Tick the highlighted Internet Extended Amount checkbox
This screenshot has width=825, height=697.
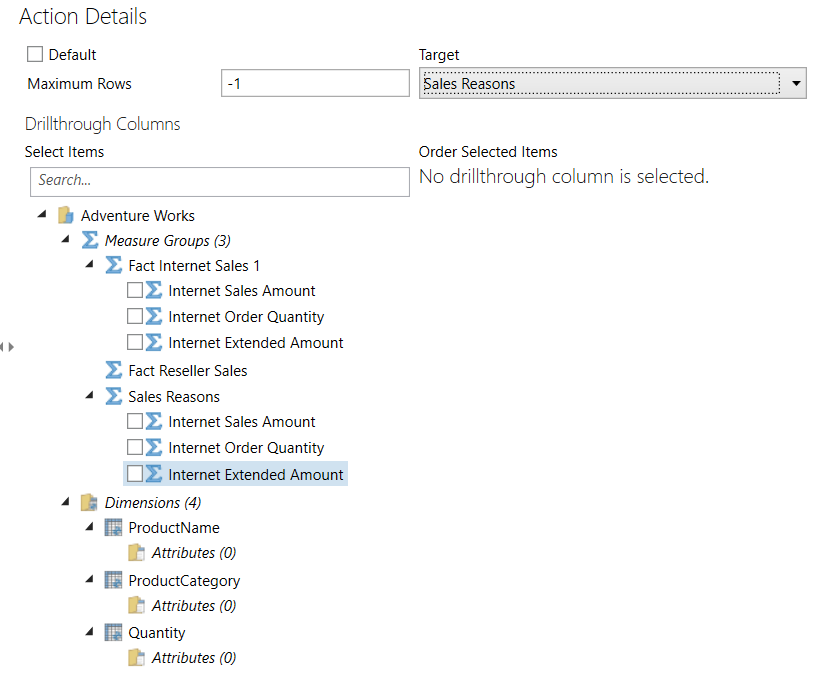(135, 474)
